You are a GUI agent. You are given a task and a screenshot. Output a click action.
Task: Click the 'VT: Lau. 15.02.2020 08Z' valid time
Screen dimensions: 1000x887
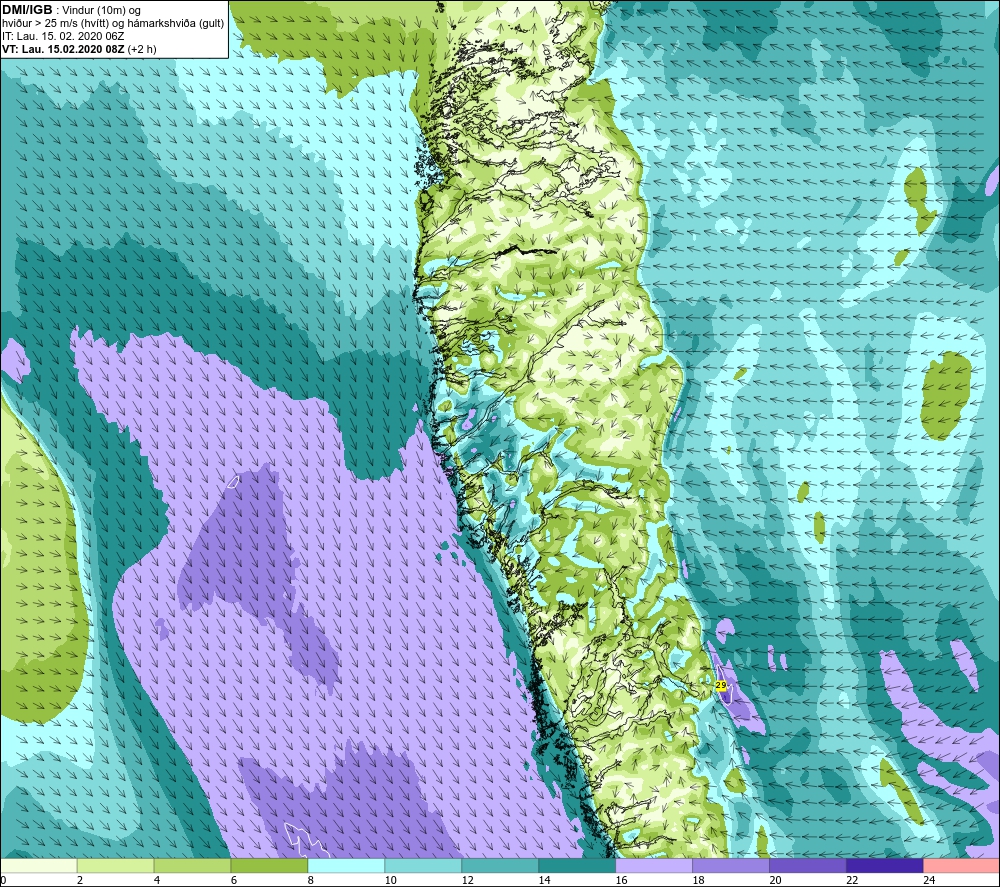(63, 49)
